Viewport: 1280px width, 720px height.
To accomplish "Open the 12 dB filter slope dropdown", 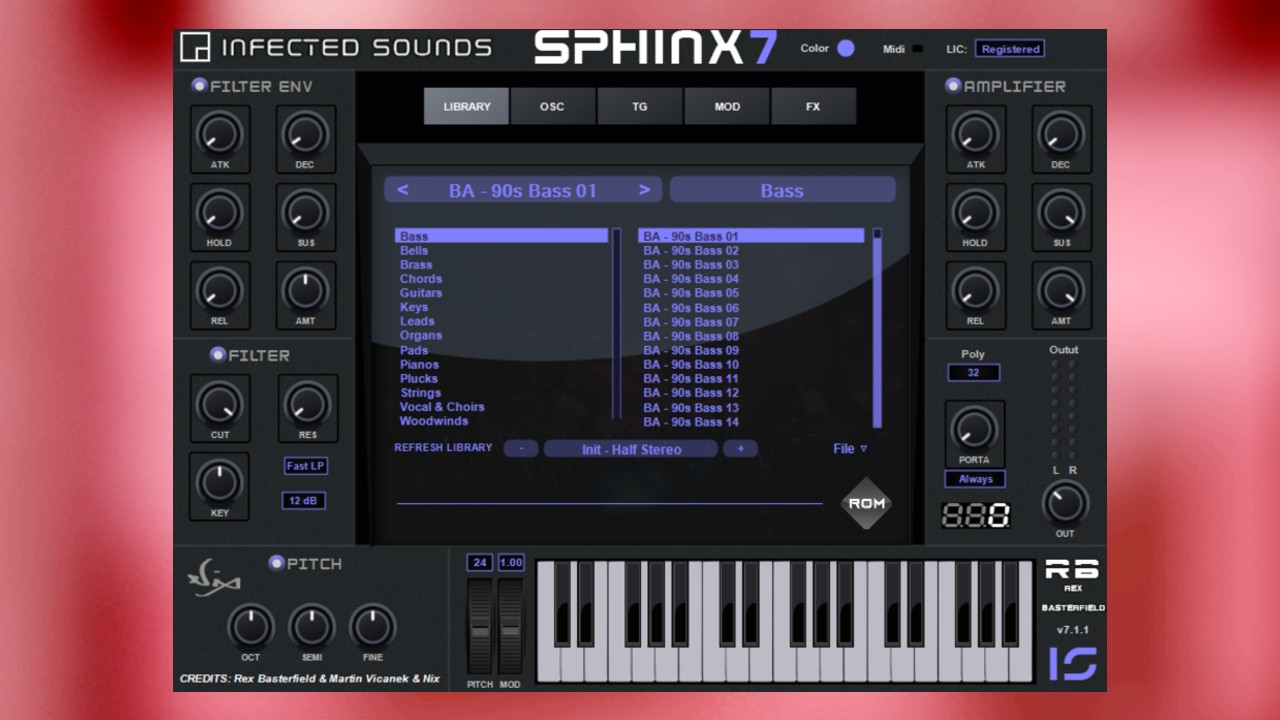I will (x=304, y=501).
